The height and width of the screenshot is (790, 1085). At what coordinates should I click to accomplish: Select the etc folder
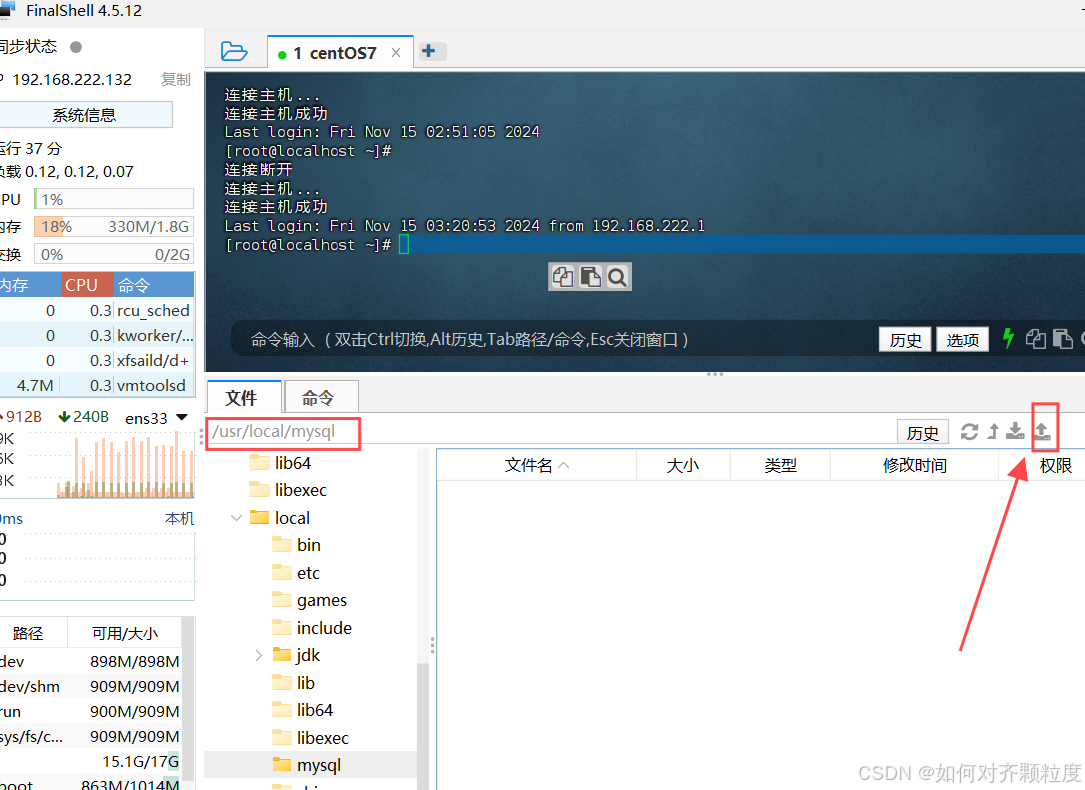[x=296, y=573]
